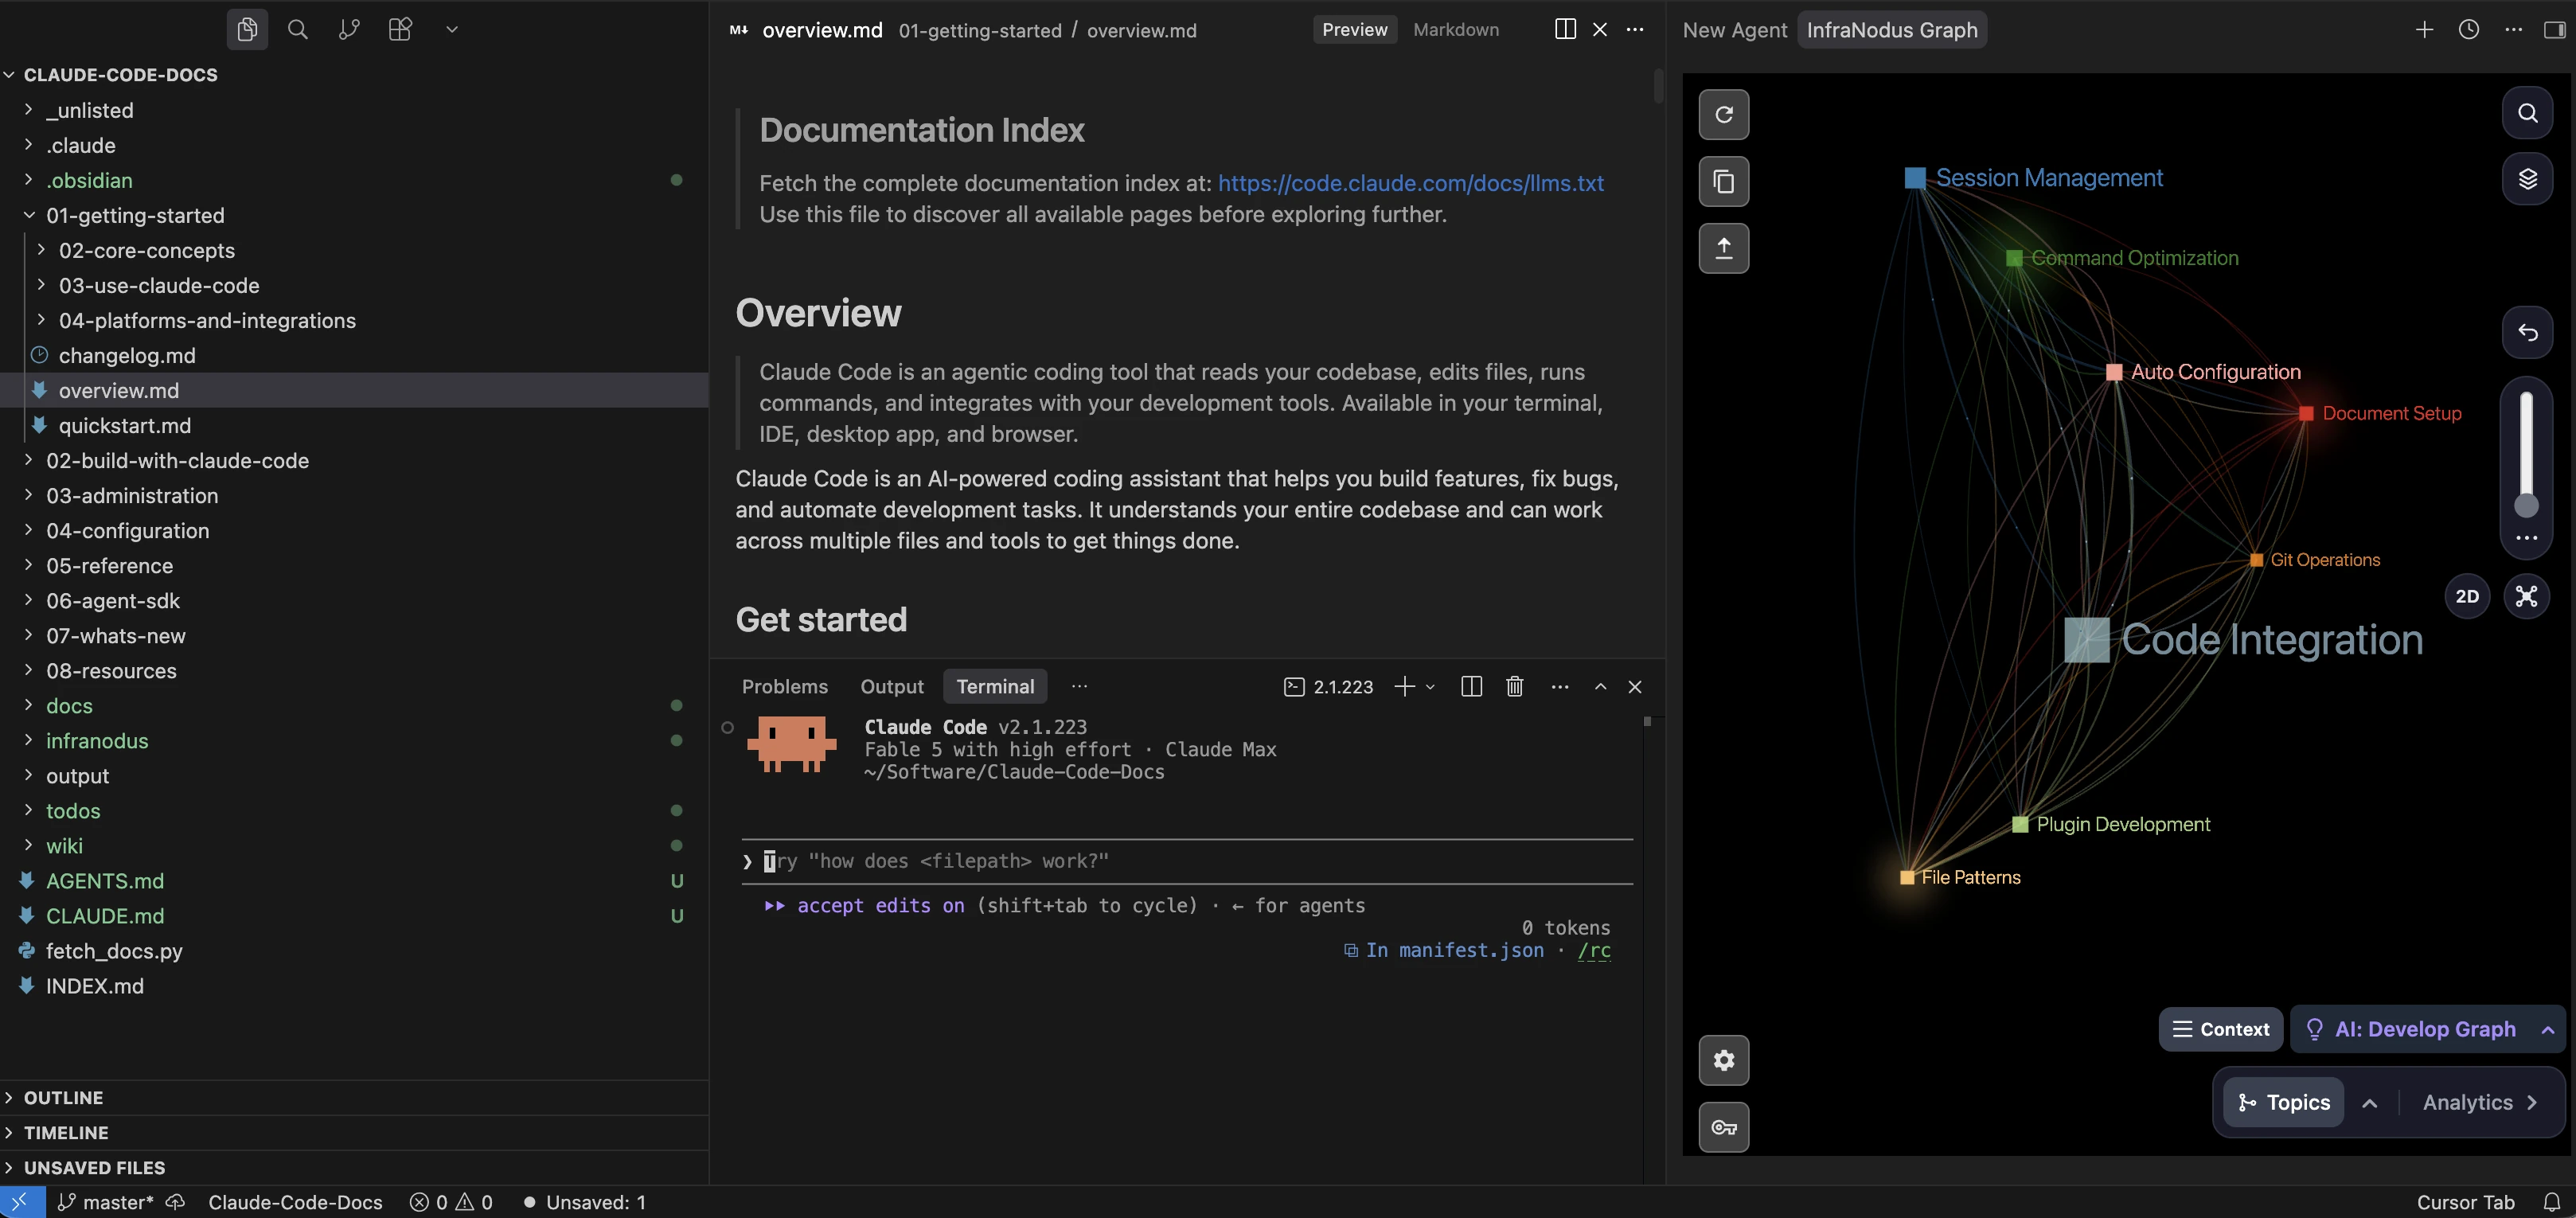This screenshot has width=2576, height=1218.
Task: Open InfraNodus graph search
Action: coord(2527,113)
